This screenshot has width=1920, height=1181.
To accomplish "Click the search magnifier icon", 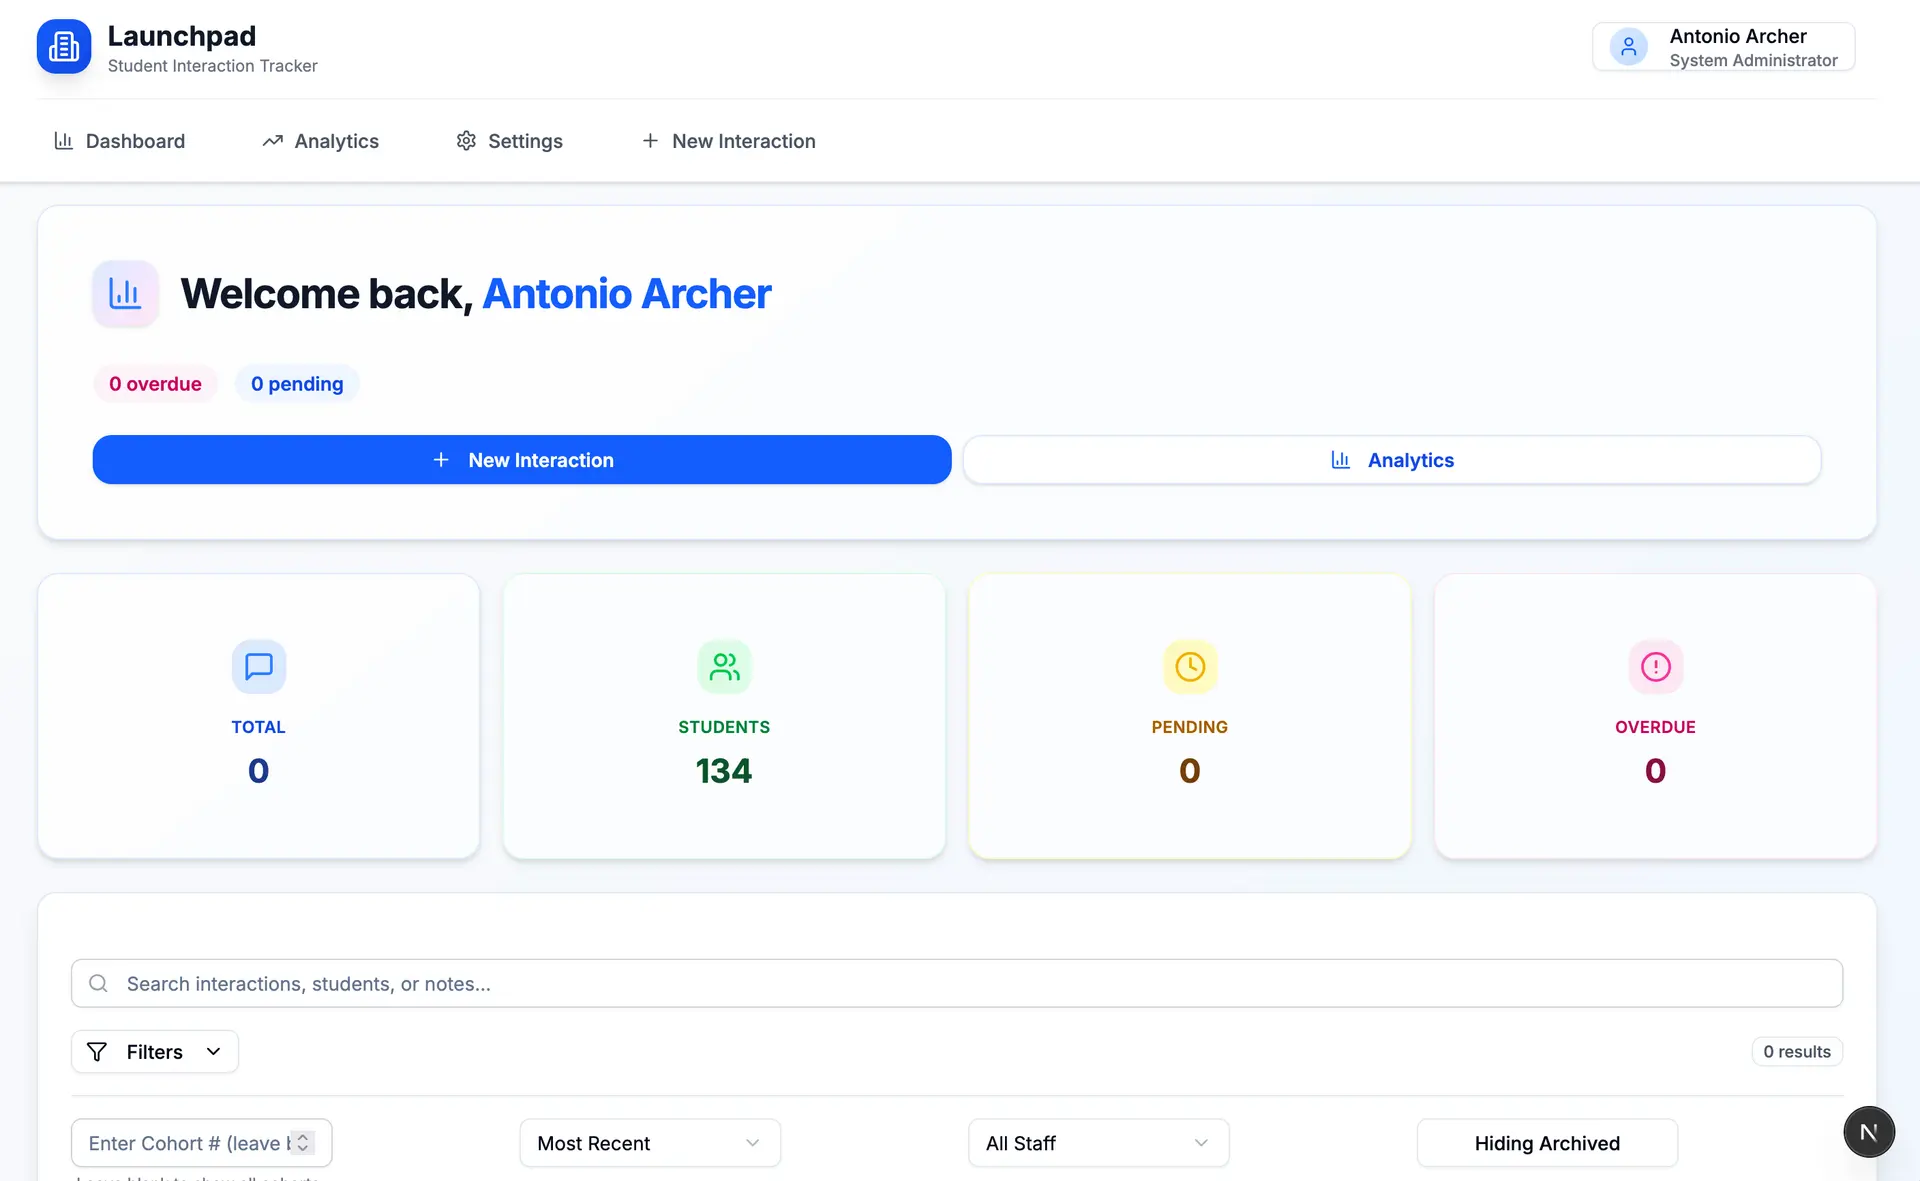I will [97, 983].
